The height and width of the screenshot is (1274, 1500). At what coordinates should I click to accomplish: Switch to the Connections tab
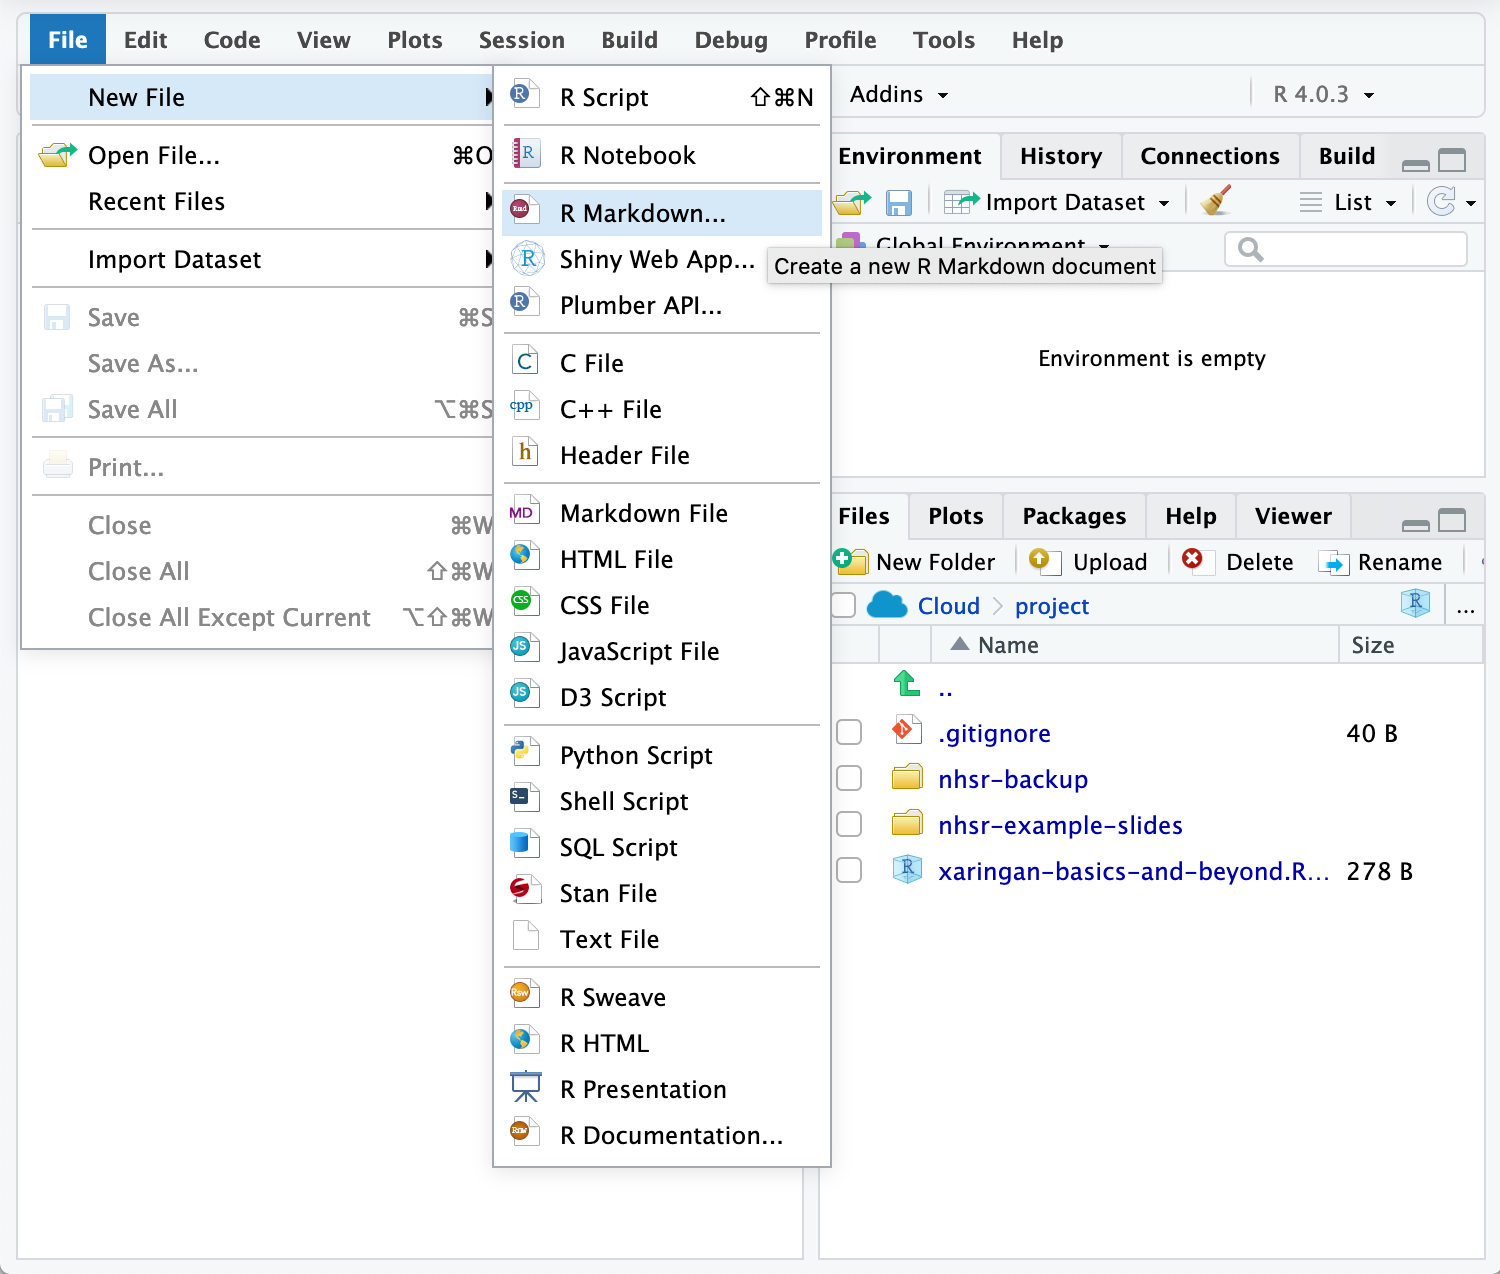[1210, 156]
